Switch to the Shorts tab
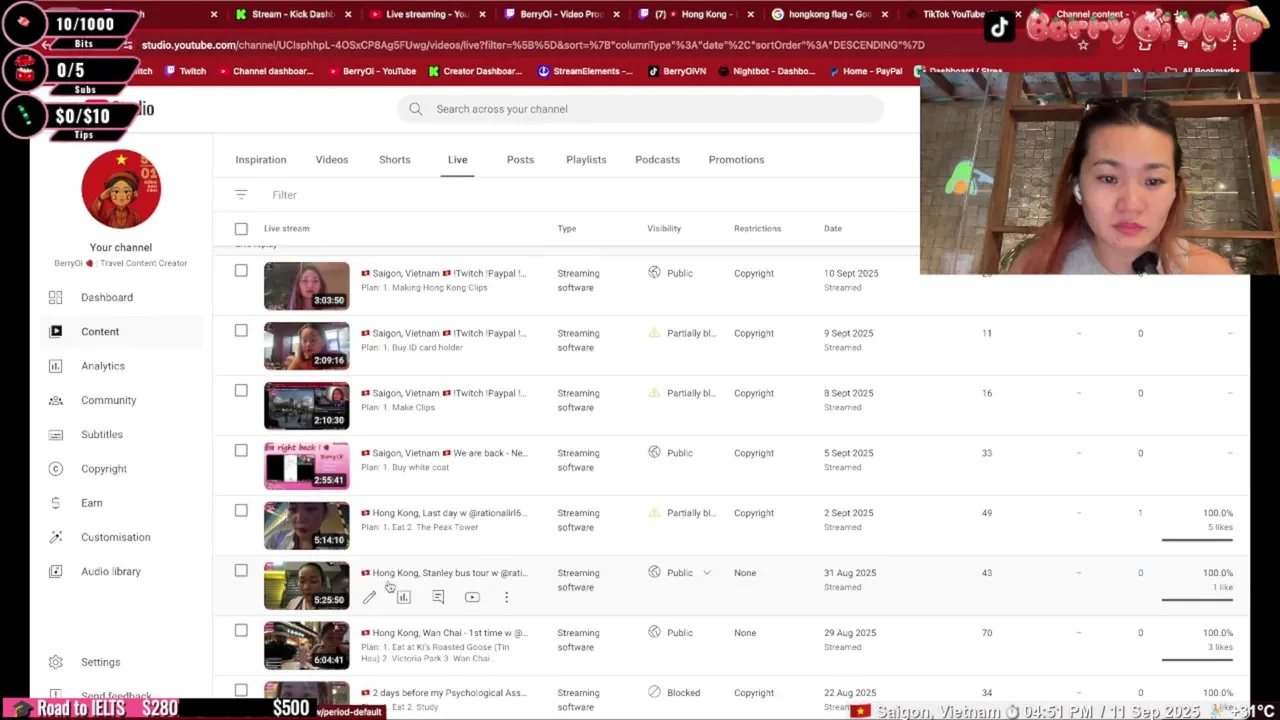 coord(394,160)
